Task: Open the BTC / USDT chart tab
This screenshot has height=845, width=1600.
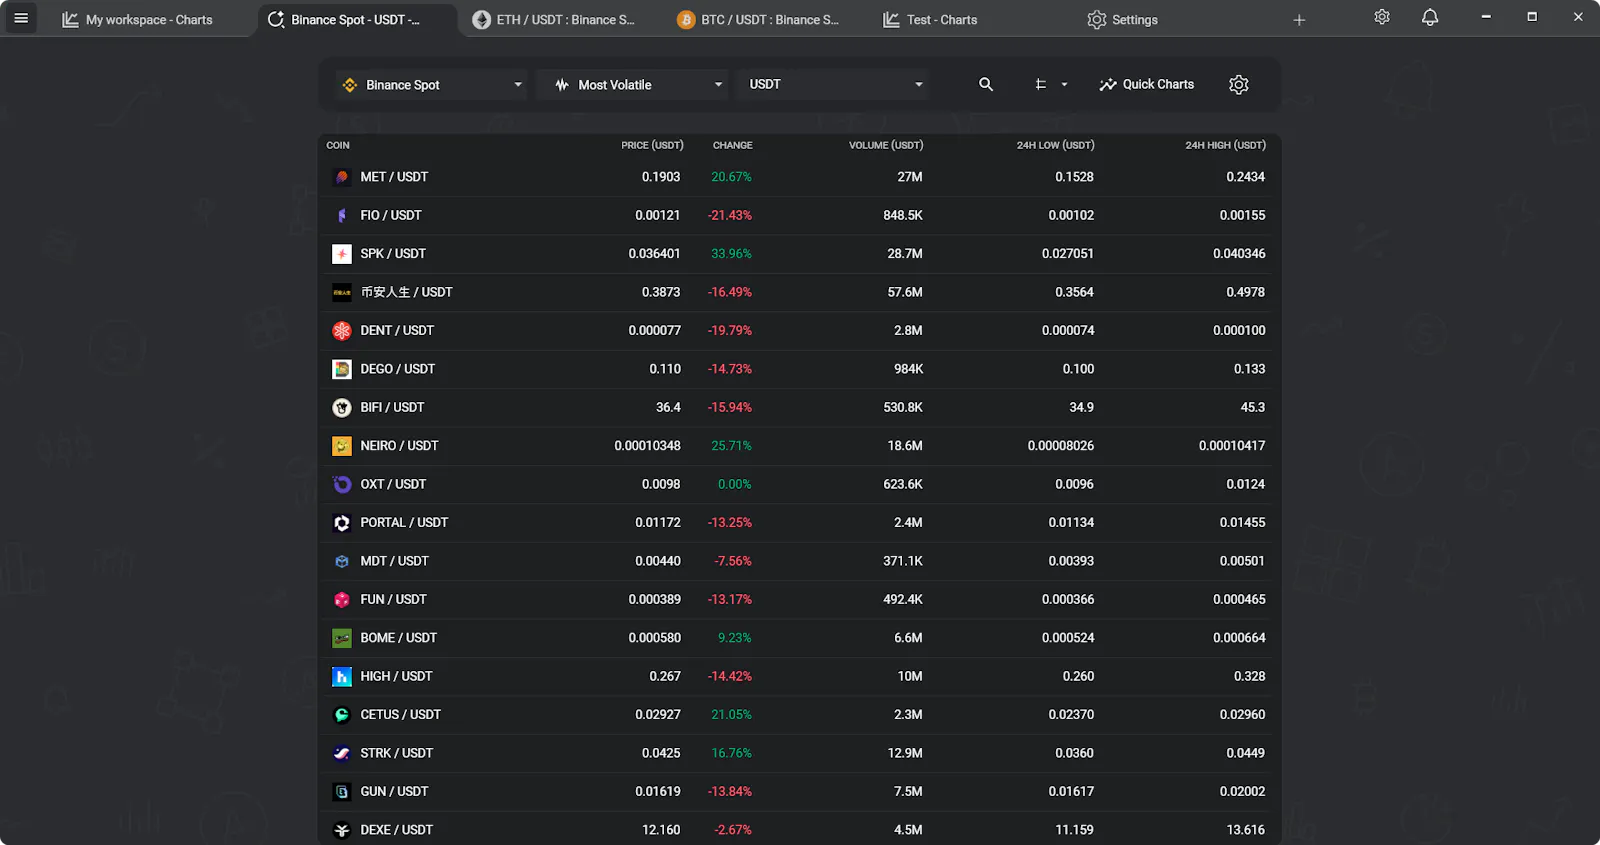Action: pos(758,20)
